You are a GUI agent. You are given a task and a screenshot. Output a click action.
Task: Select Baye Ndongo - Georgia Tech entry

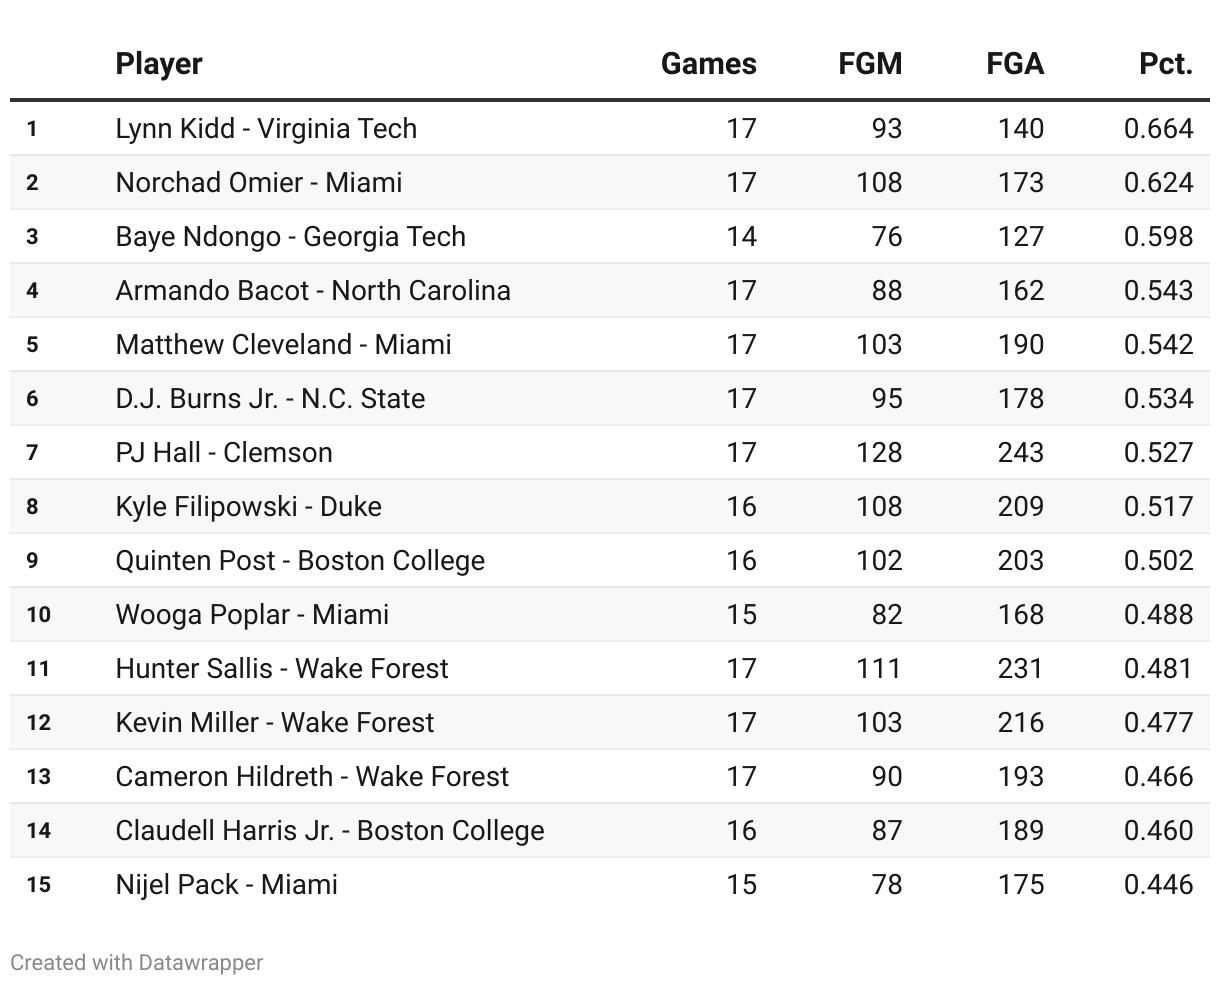coord(291,236)
